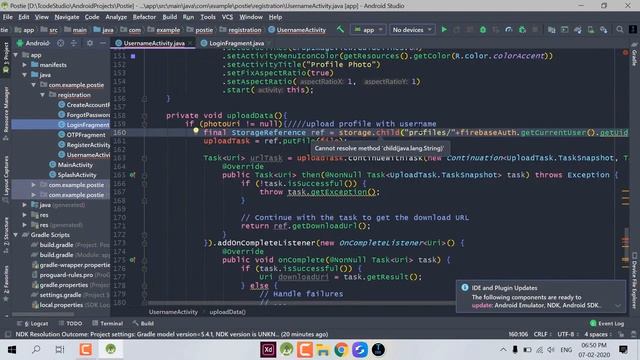
Task: Open AVD Manager device icon
Action: (x=591, y=30)
